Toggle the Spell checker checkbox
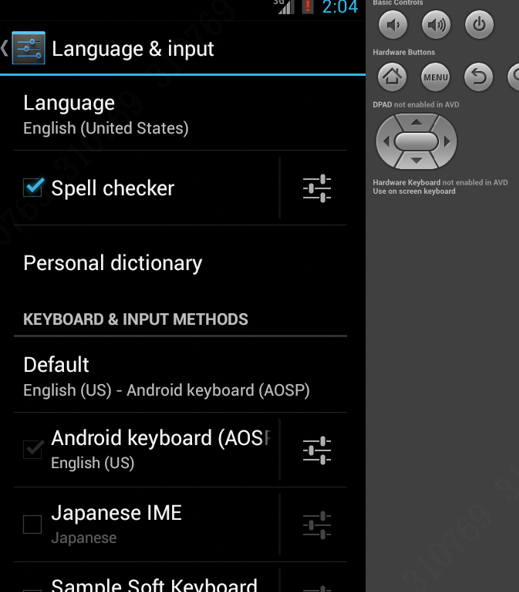 click(33, 187)
